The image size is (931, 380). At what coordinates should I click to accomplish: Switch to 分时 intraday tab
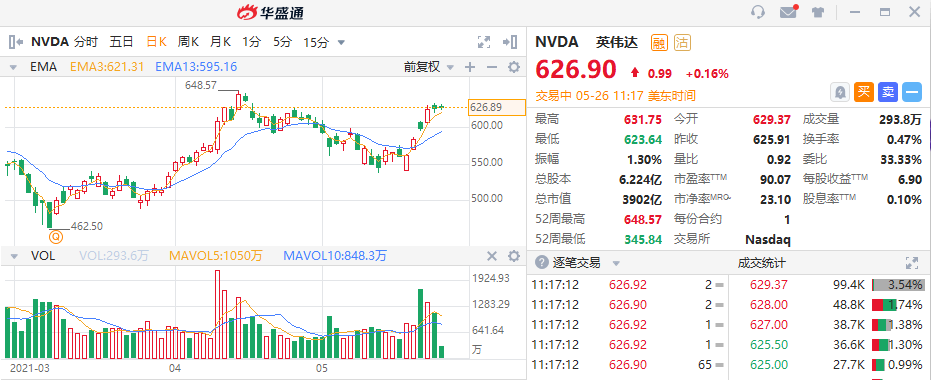coord(86,42)
